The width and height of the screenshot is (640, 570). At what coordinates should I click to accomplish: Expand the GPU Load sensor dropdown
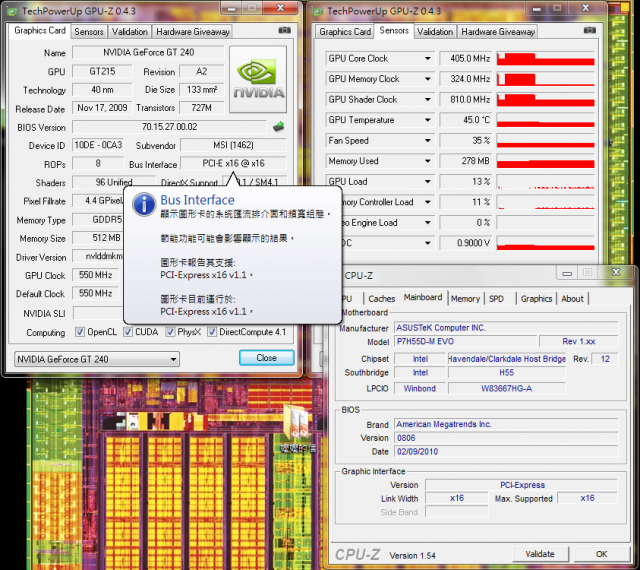click(427, 181)
